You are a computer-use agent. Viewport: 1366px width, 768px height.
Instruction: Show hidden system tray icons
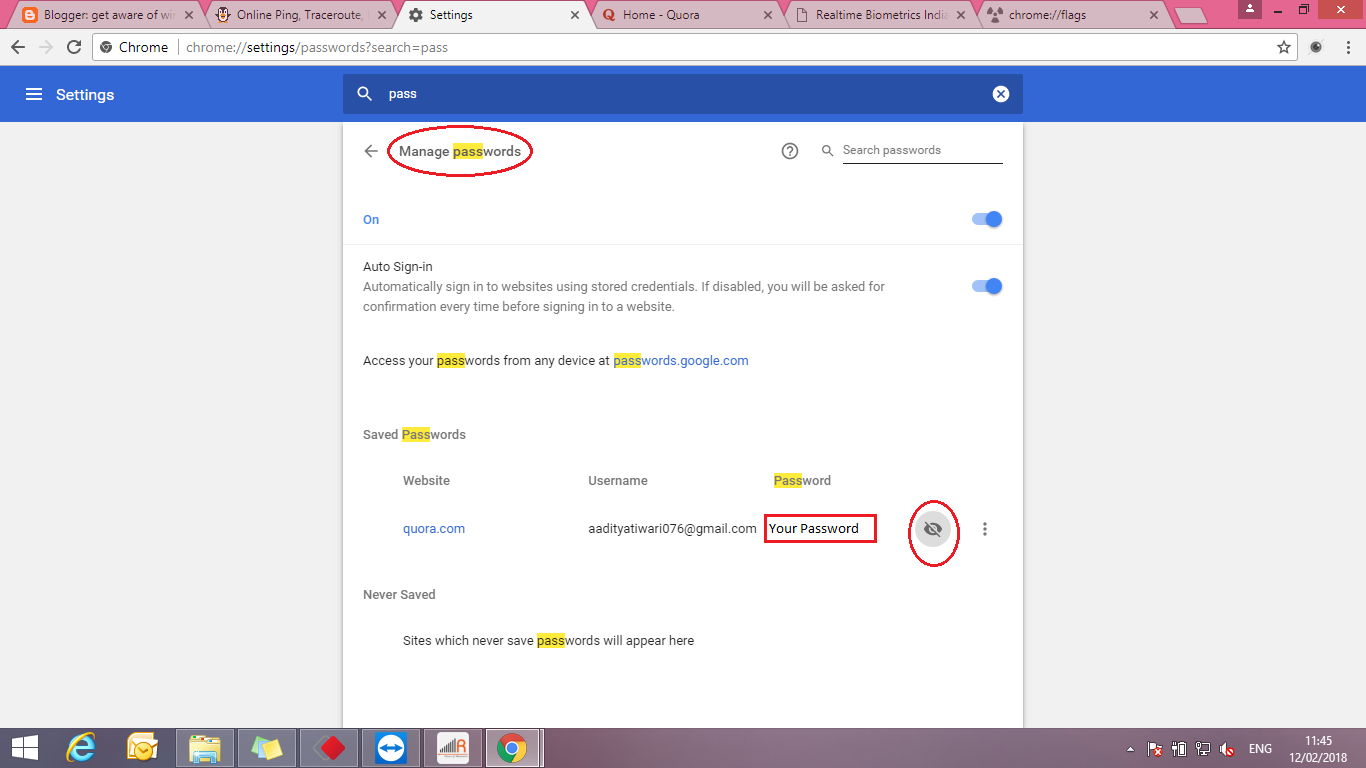click(x=1131, y=749)
